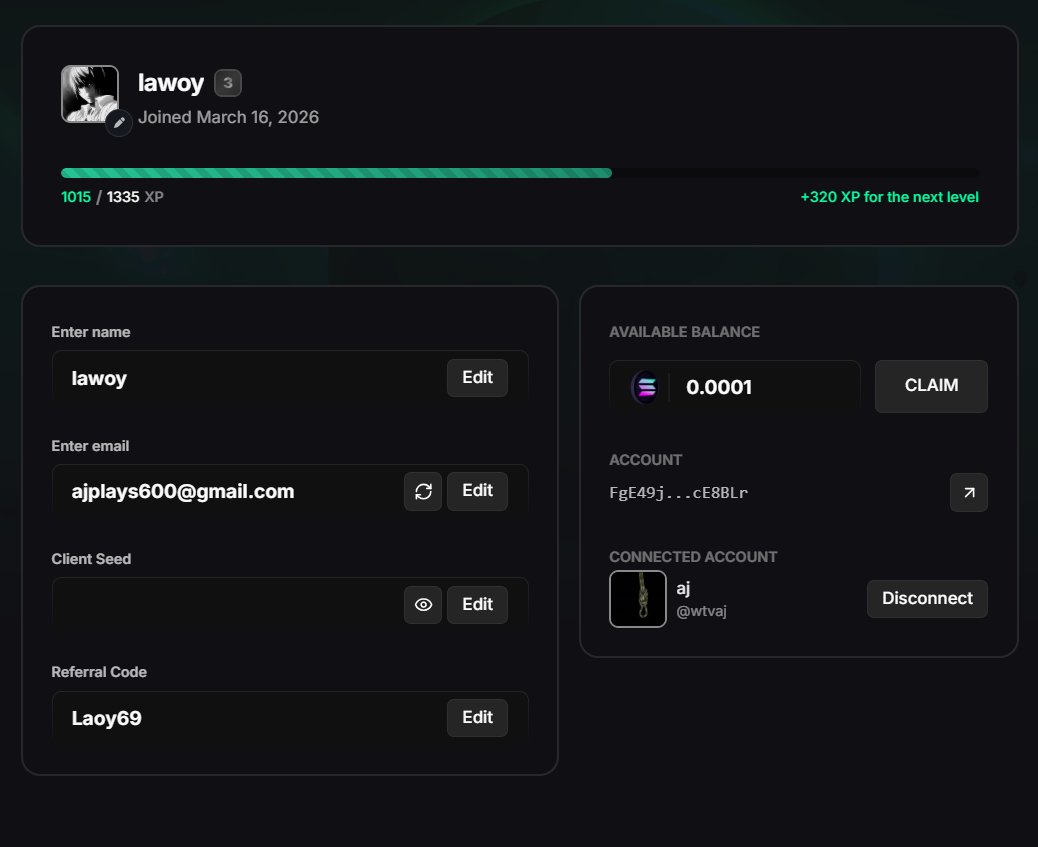Click the lawoy username heading

point(171,83)
